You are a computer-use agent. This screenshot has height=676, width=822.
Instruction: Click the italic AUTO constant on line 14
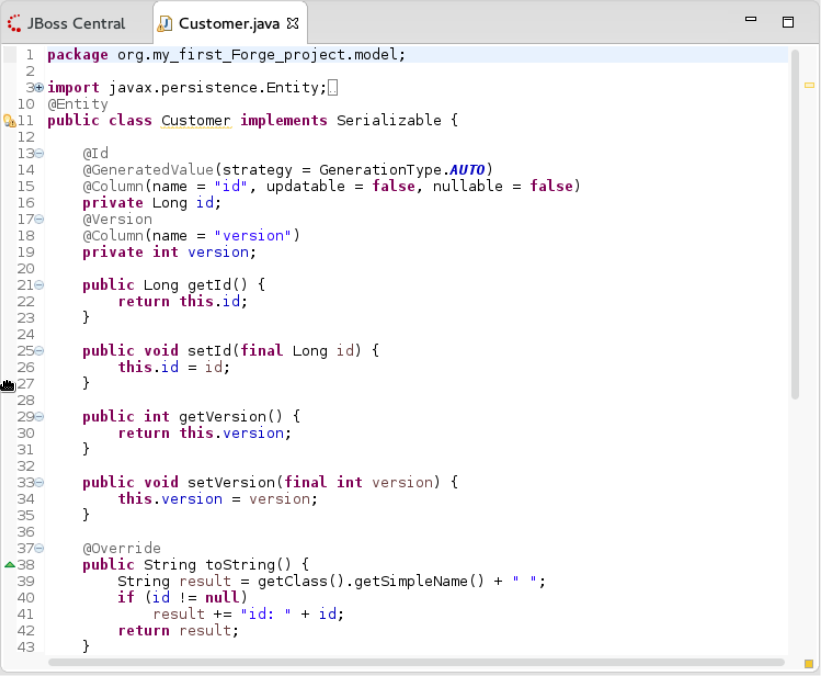tap(467, 170)
